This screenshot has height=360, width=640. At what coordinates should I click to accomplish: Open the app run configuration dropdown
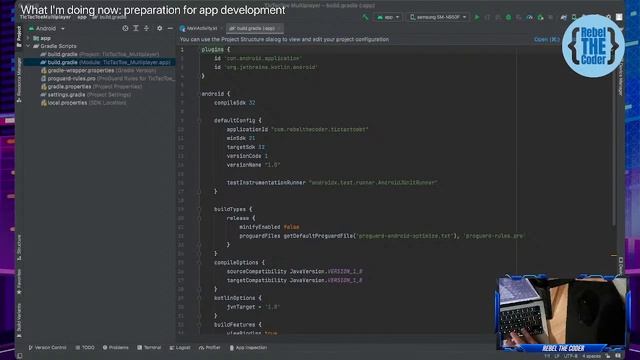(x=388, y=17)
